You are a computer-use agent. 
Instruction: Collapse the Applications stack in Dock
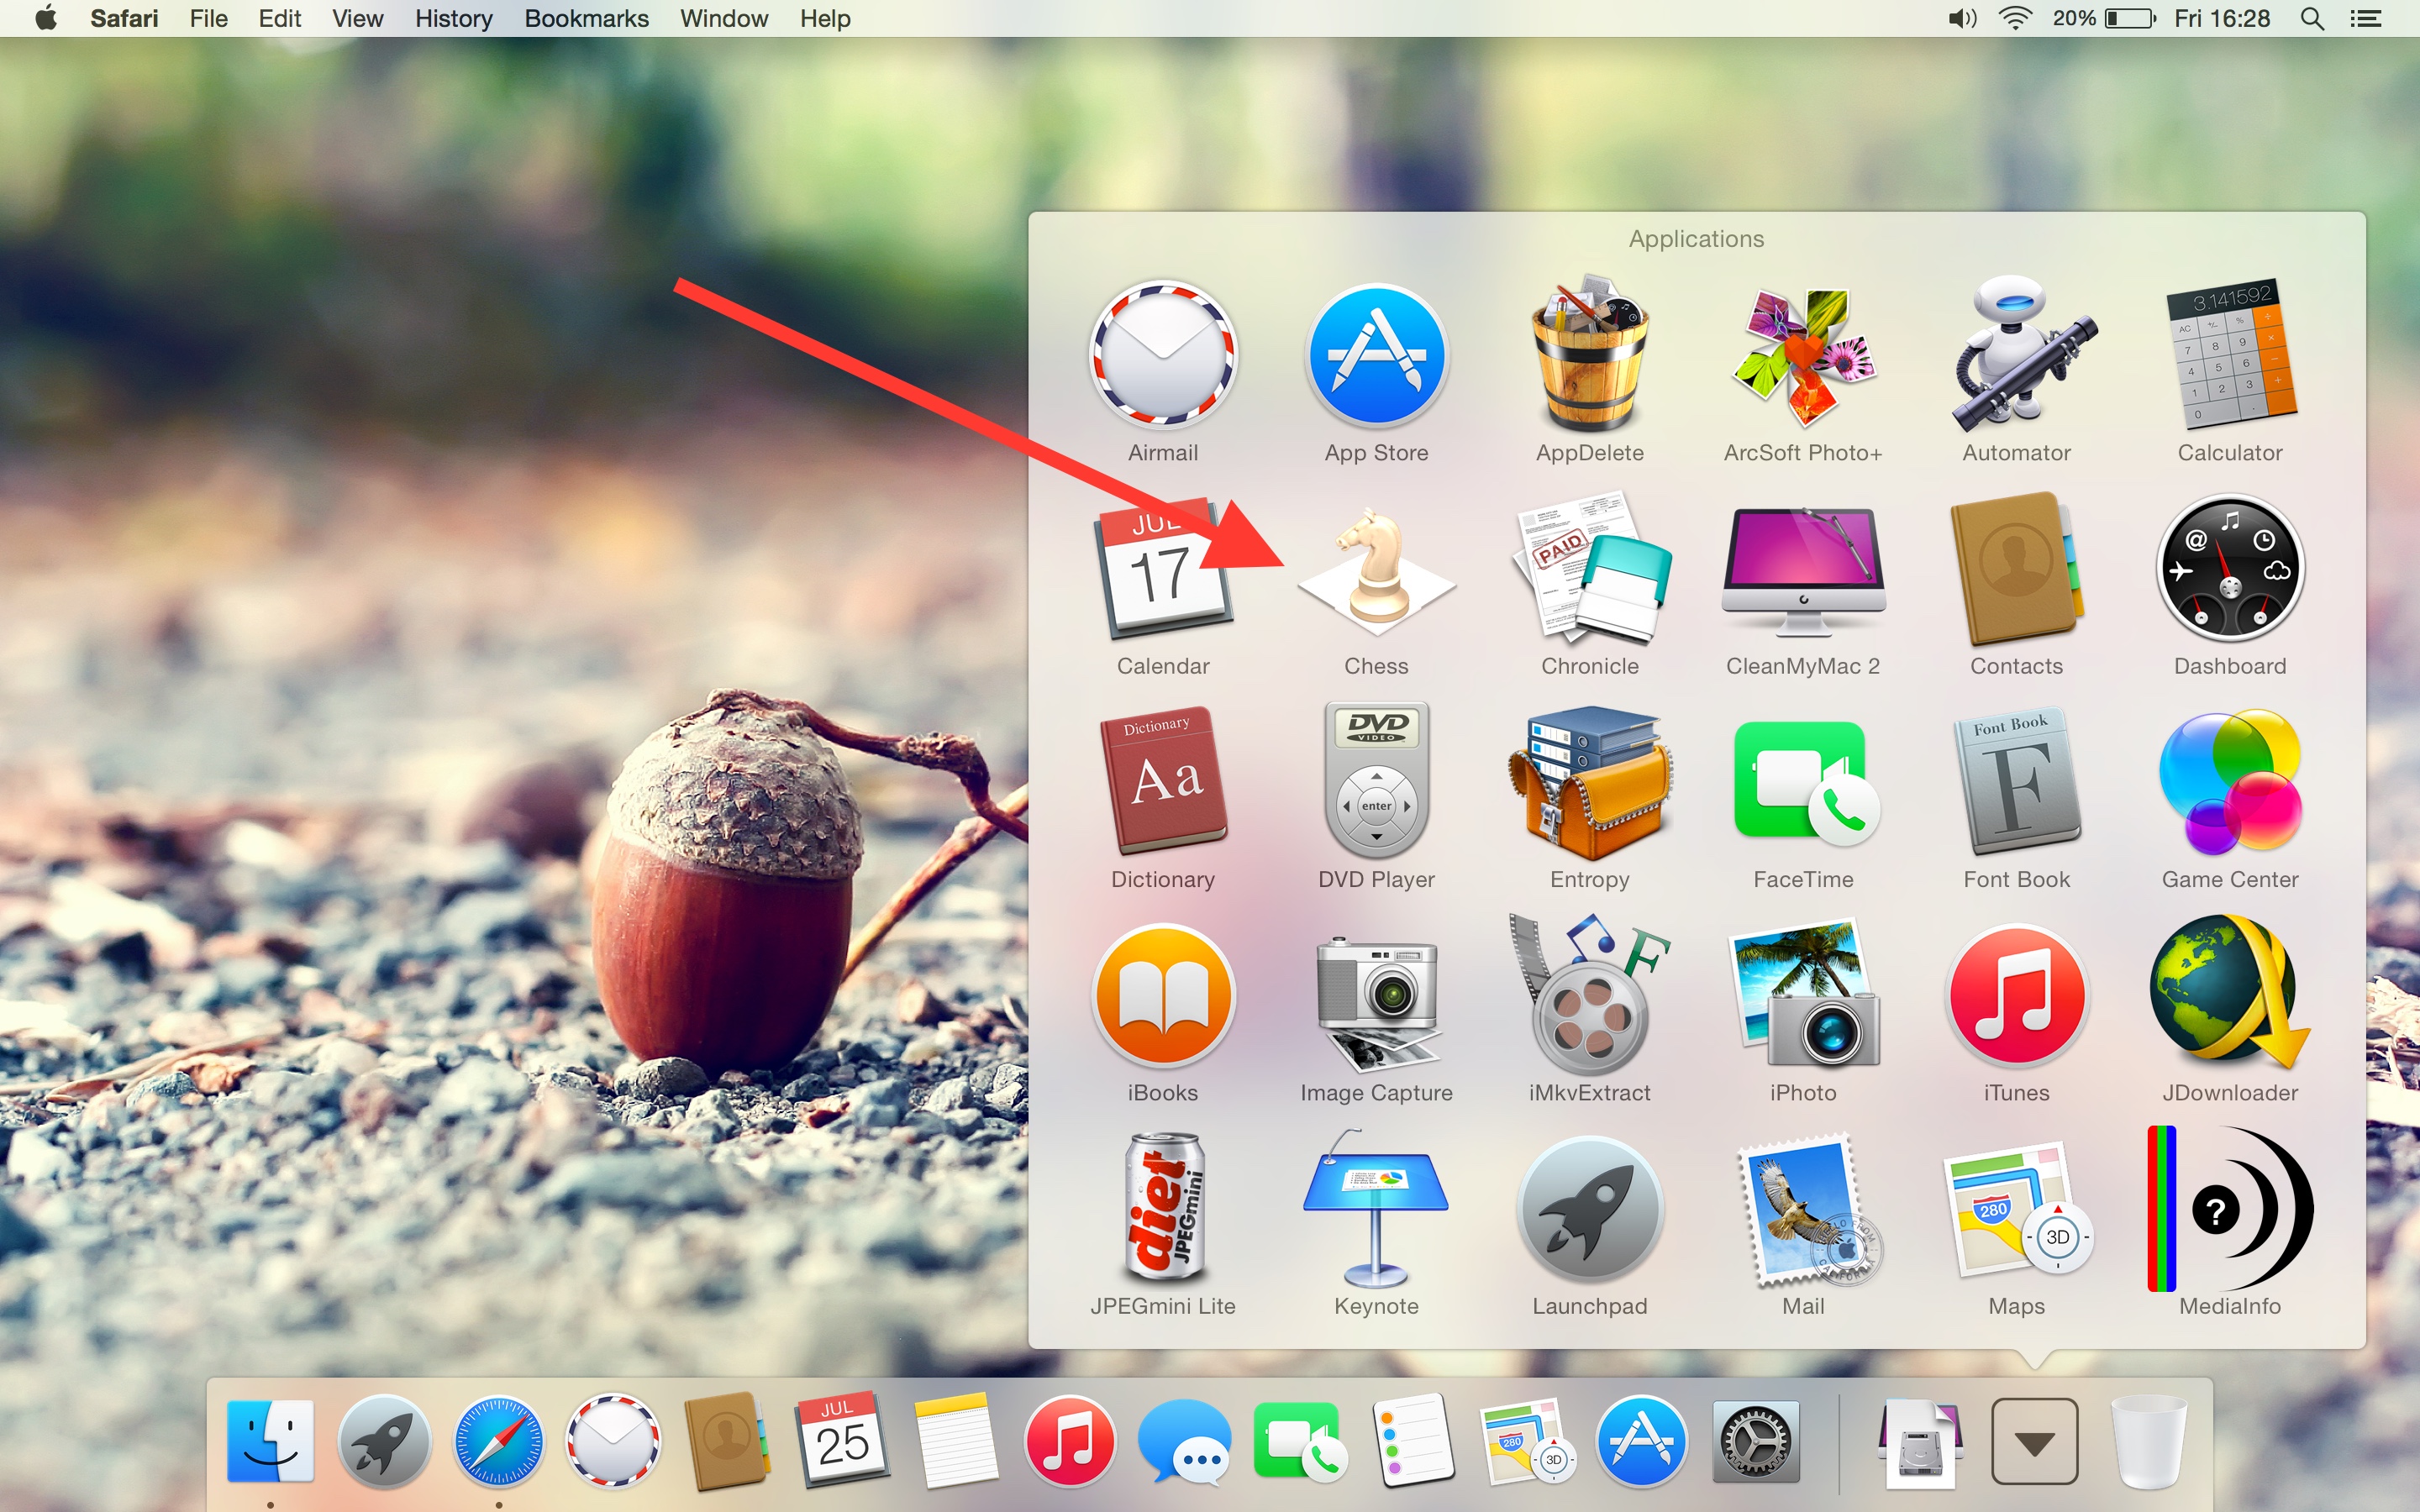(x=2034, y=1441)
